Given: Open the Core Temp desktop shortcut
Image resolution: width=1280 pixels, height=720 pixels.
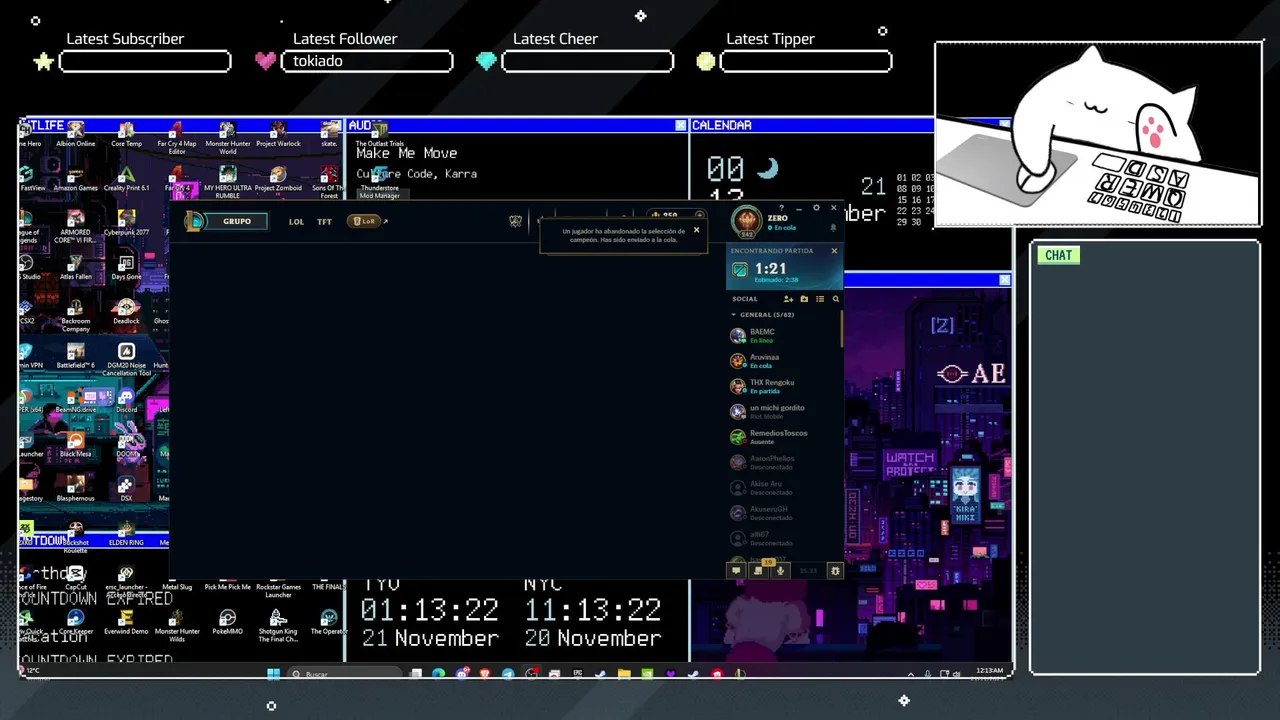Looking at the screenshot, I should pos(126,134).
